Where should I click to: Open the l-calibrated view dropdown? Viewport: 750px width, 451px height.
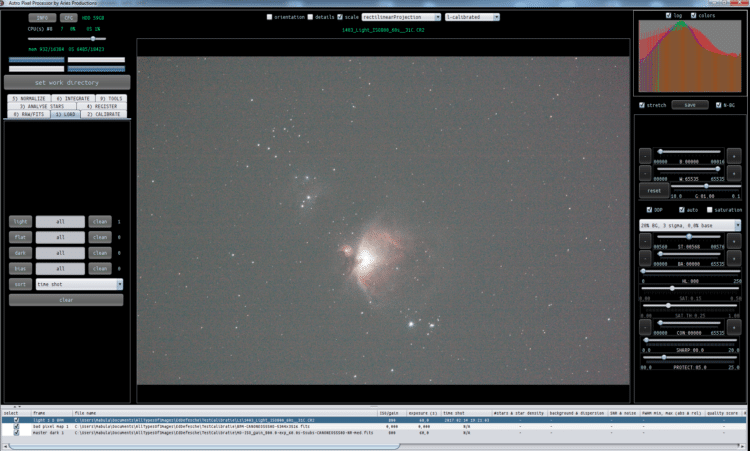[x=473, y=17]
